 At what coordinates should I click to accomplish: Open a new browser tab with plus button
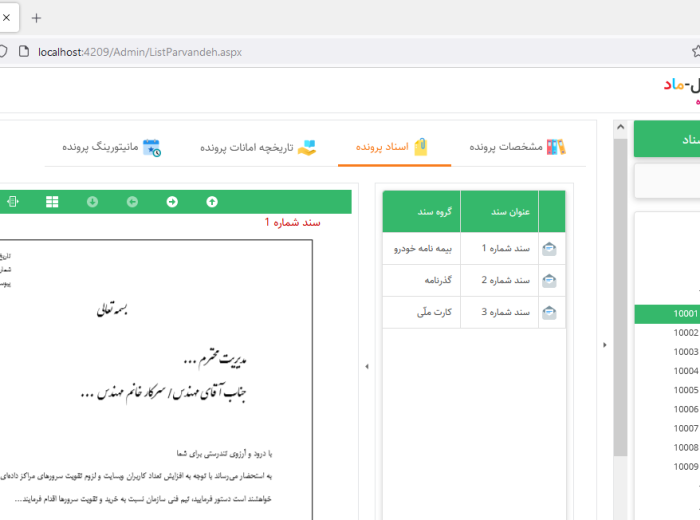pos(37,18)
